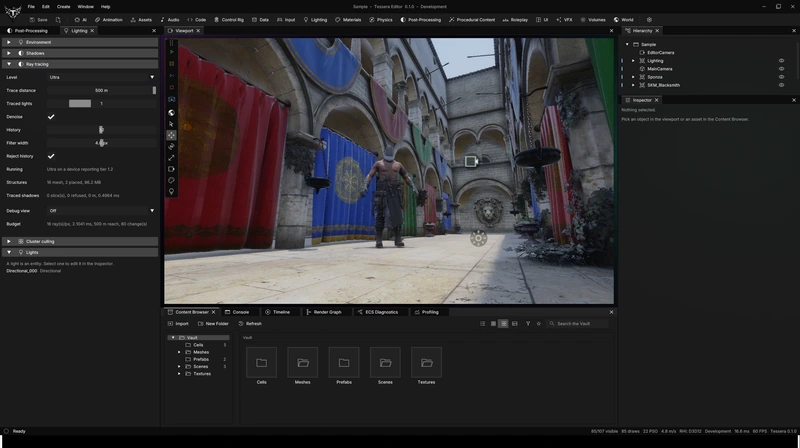Image resolution: width=800 pixels, height=448 pixels.
Task: Toggle visibility of MainCamera in Hierarchy
Action: coord(781,69)
